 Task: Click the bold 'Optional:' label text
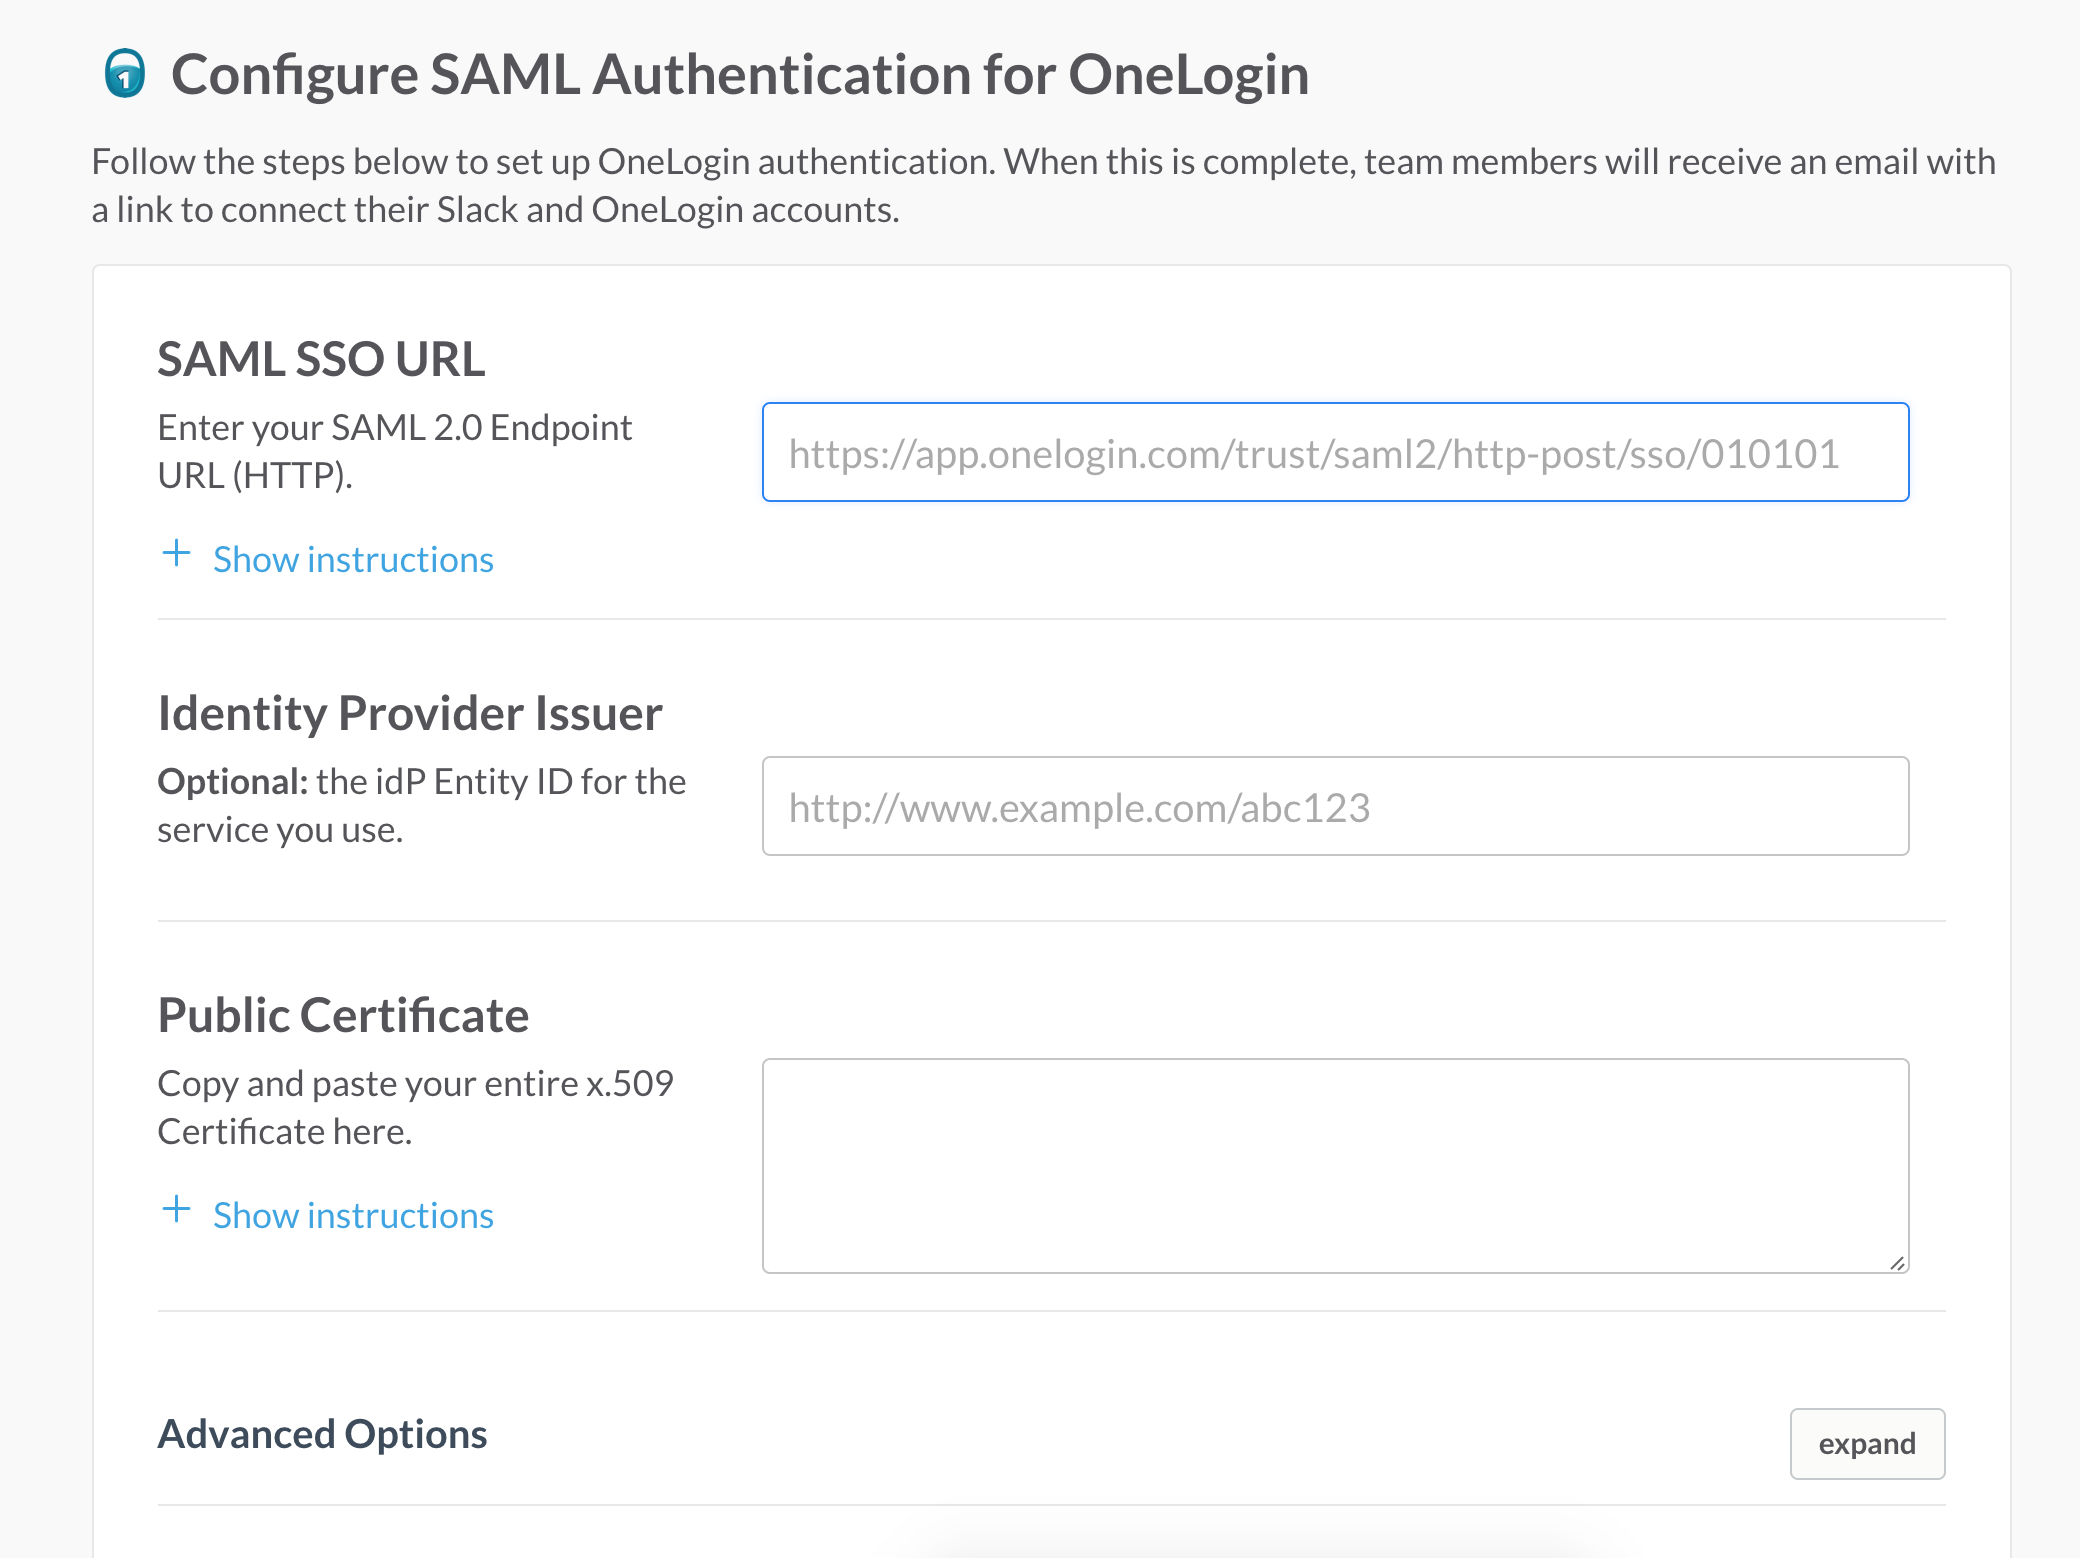pos(233,781)
